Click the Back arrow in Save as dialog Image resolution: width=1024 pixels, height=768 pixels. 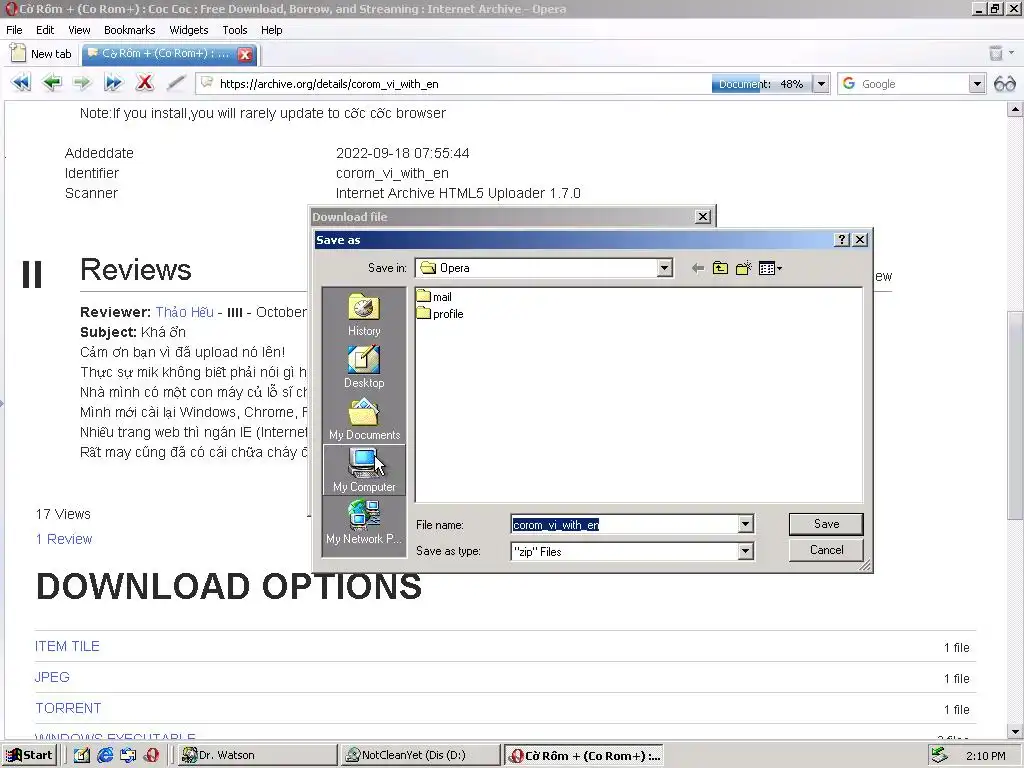coord(697,268)
